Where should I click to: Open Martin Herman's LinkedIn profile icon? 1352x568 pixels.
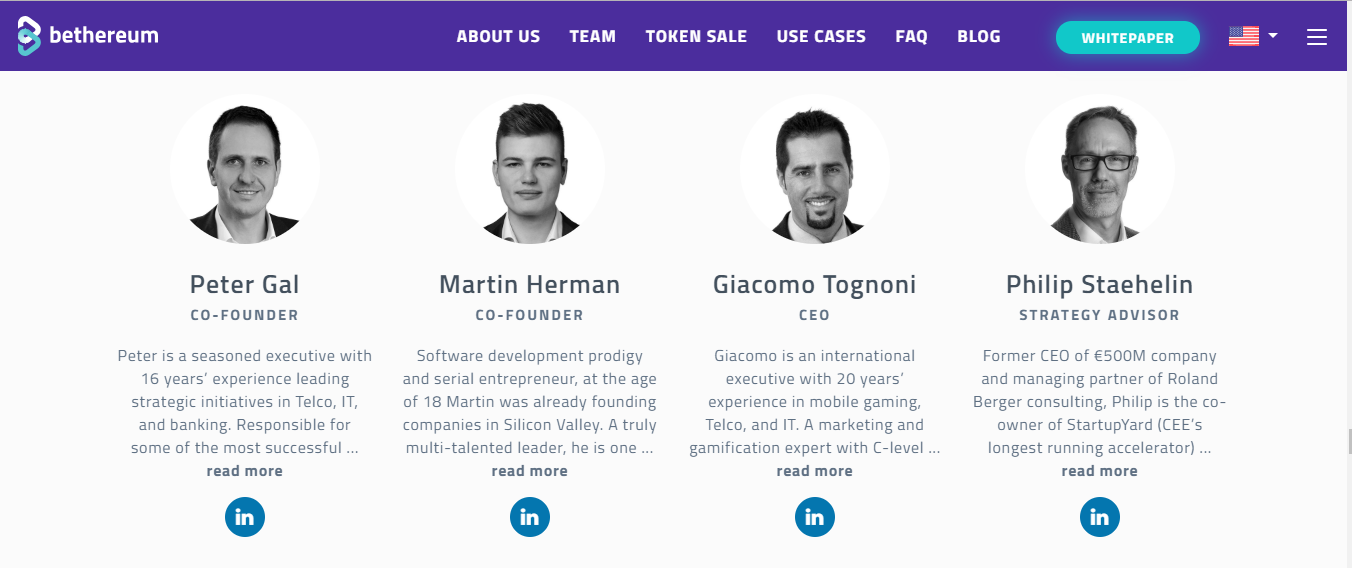pos(530,517)
